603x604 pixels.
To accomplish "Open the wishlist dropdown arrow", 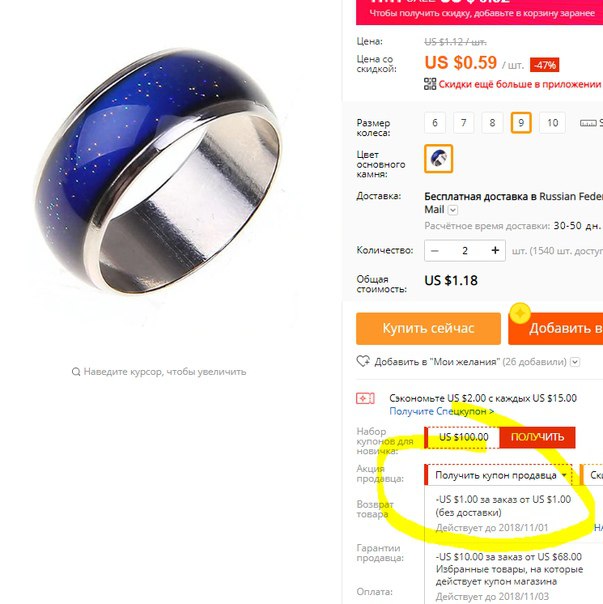I will (x=575, y=362).
